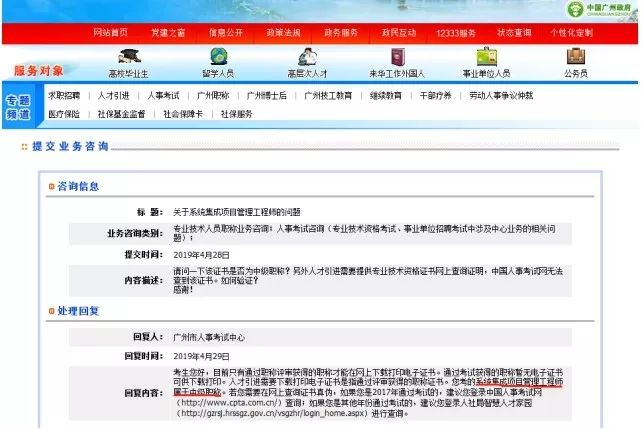The image size is (643, 429).
Task: Select 政民互动 menu item
Action: tap(399, 32)
